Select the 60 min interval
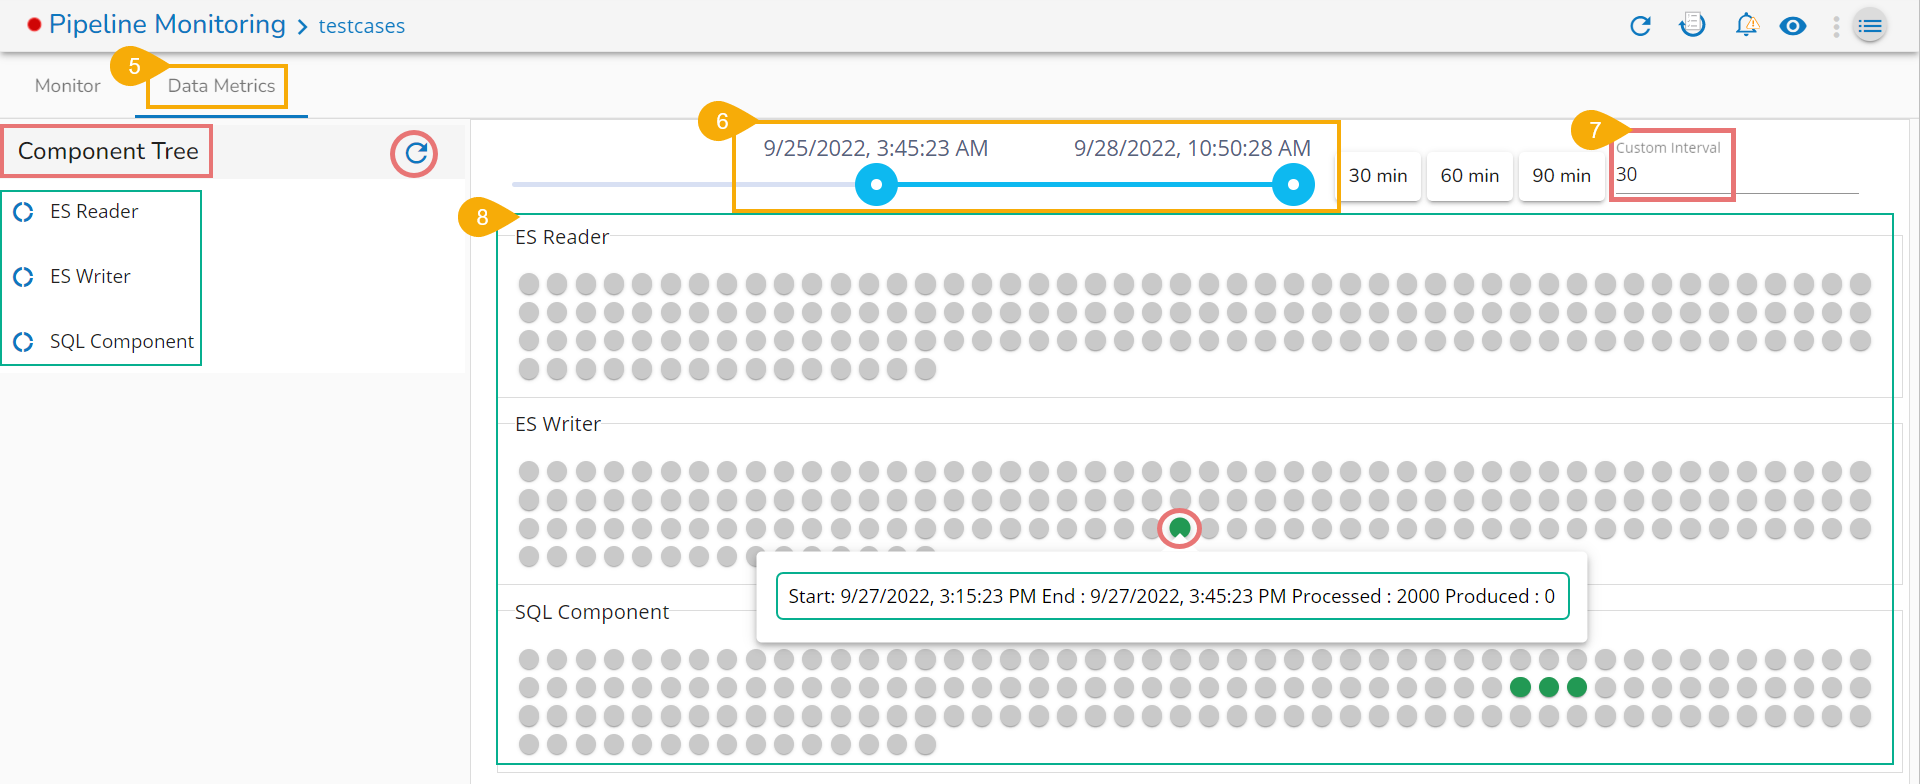Screen dimensions: 1920x784 click(1469, 176)
